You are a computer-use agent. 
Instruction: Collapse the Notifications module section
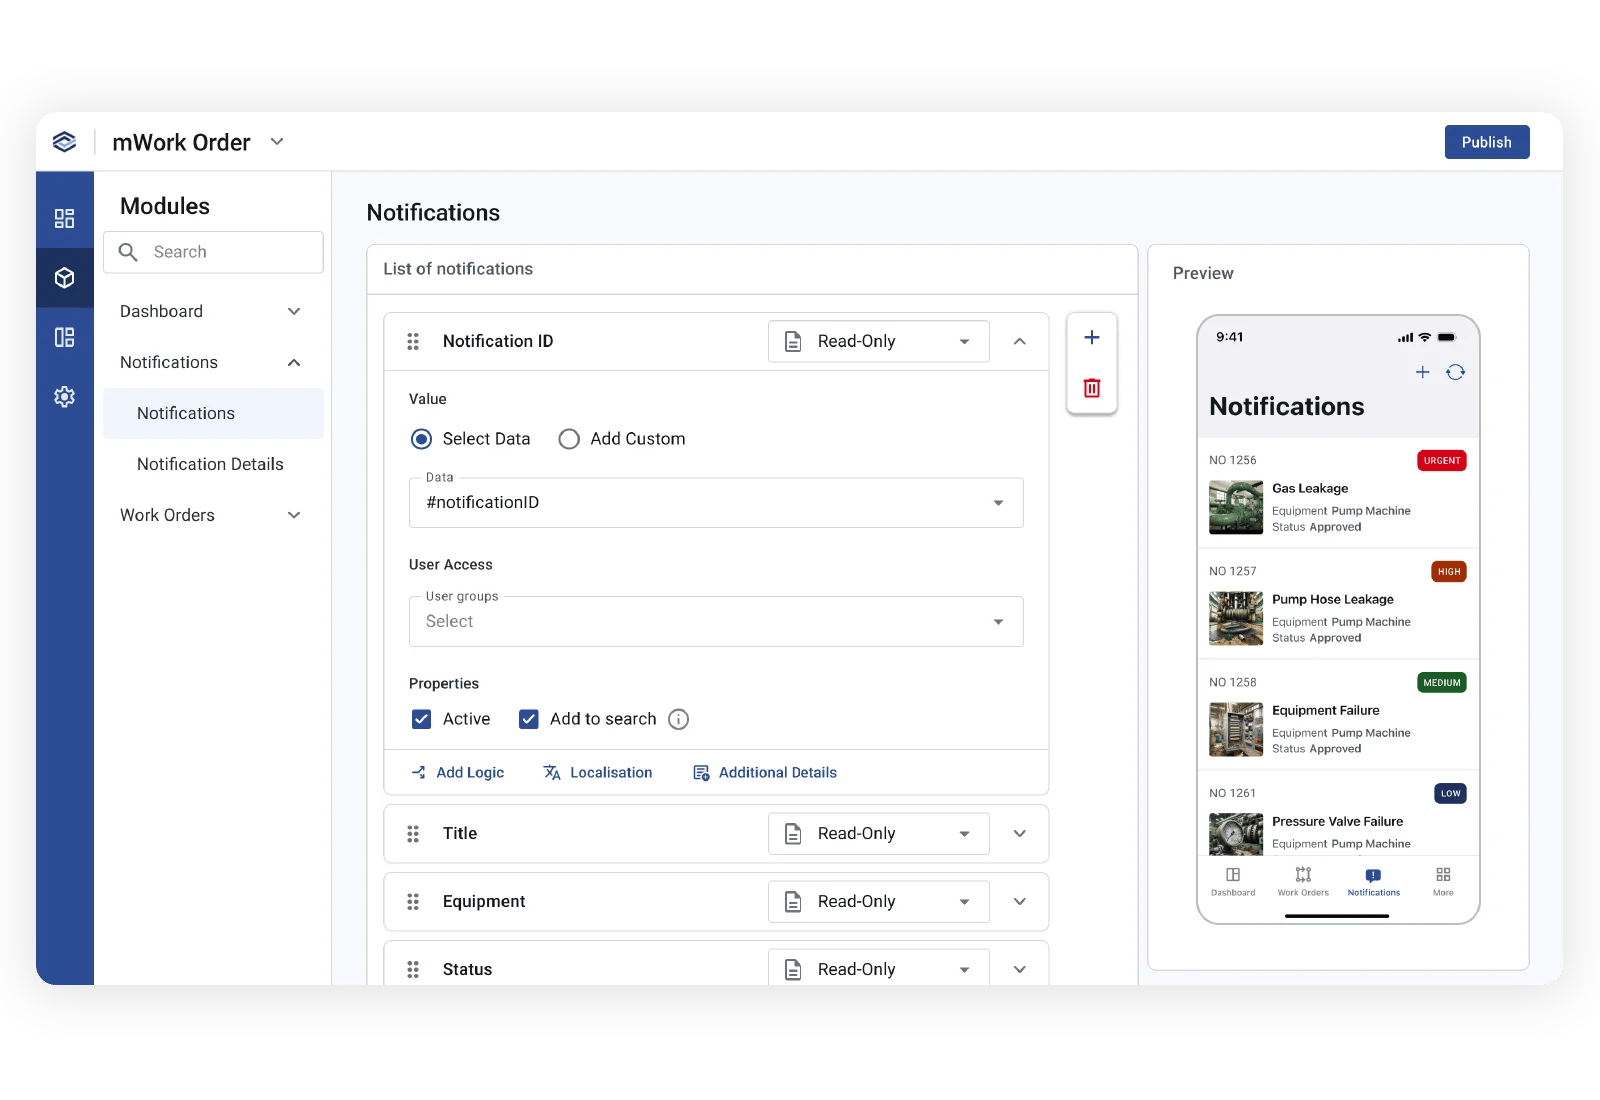click(x=294, y=363)
